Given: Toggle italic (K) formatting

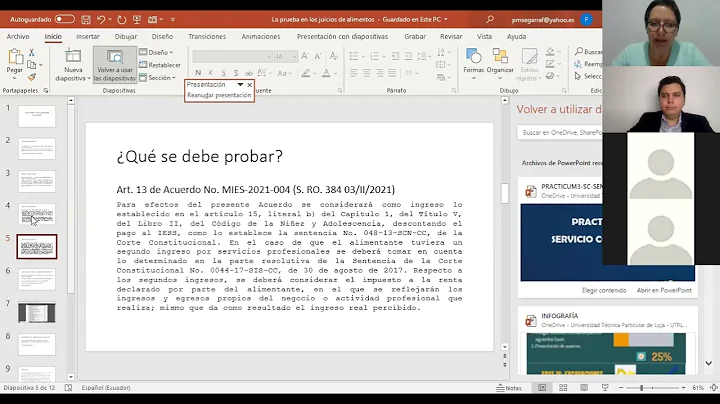Looking at the screenshot, I should (211, 73).
